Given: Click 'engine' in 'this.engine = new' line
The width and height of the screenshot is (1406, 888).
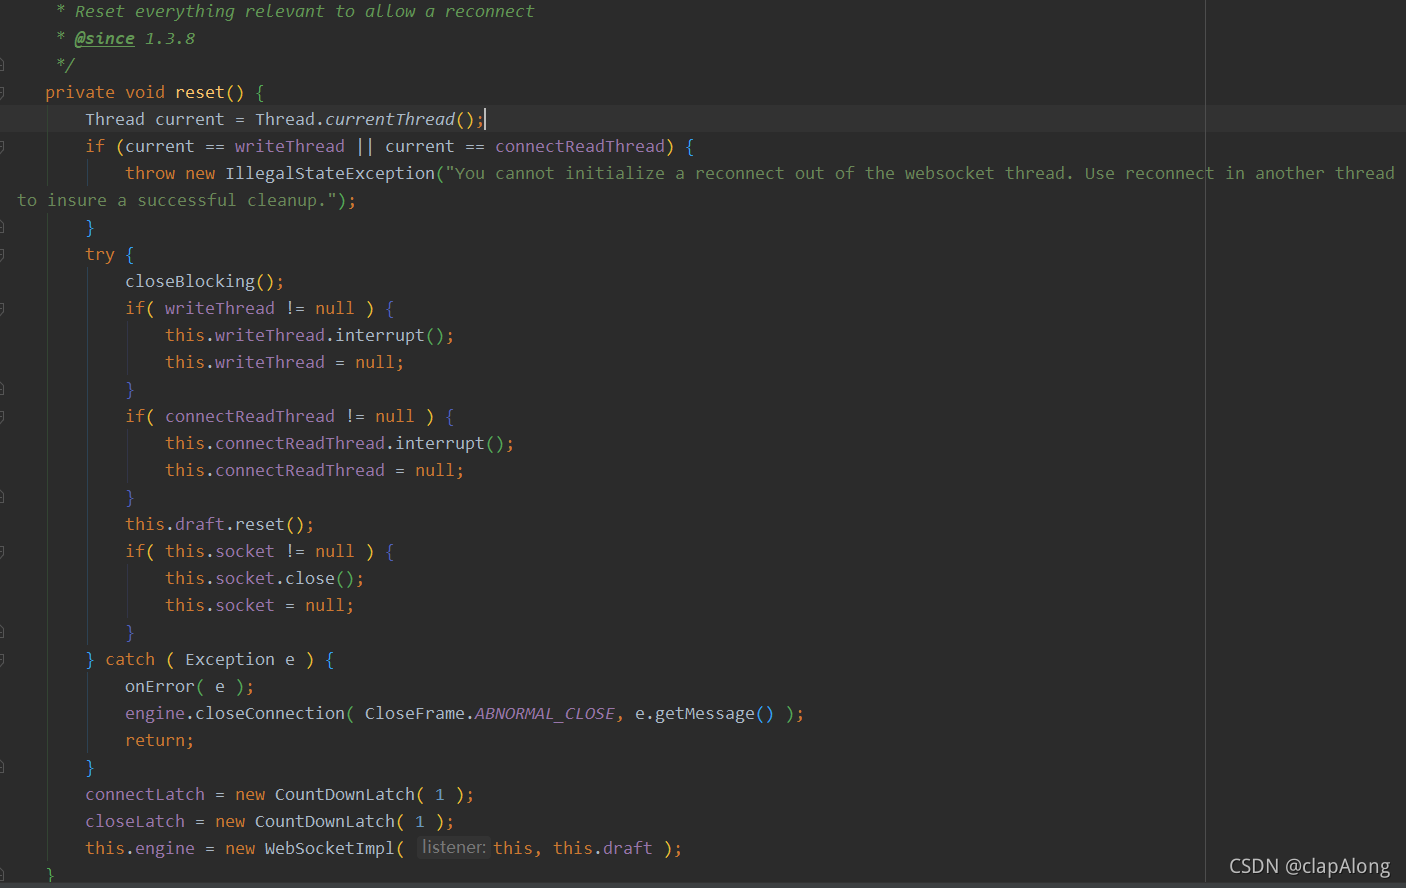Looking at the screenshot, I should (x=165, y=848).
